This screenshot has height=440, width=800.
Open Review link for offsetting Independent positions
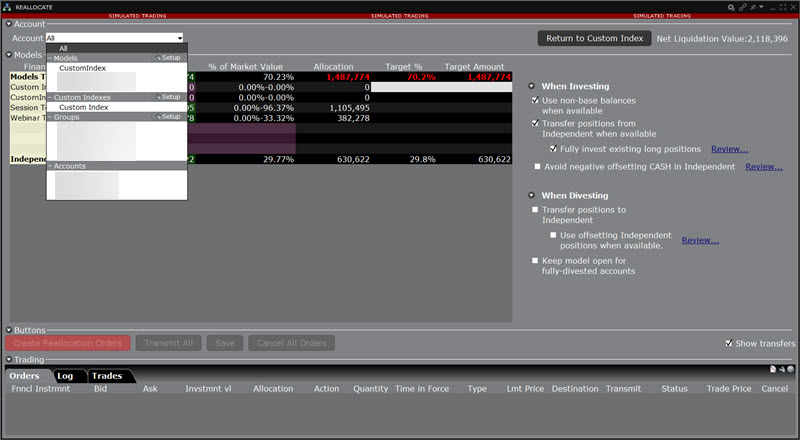click(700, 240)
